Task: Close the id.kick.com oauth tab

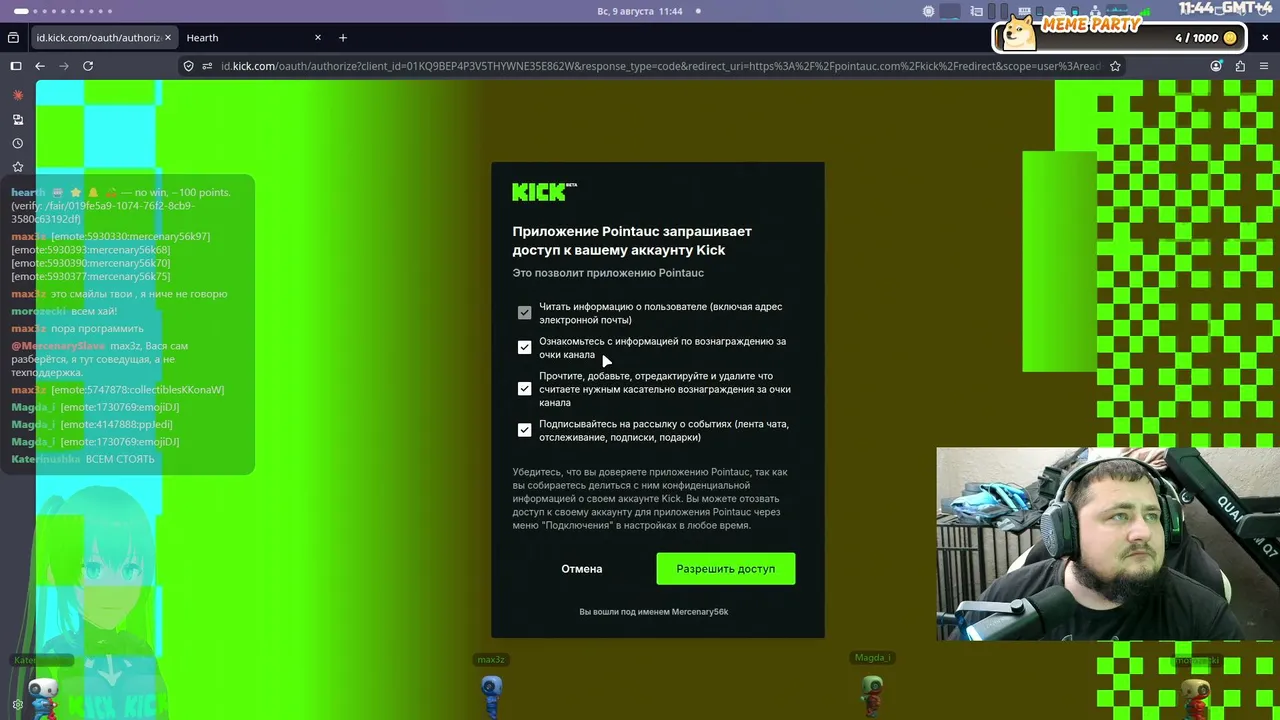Action: coord(168,38)
